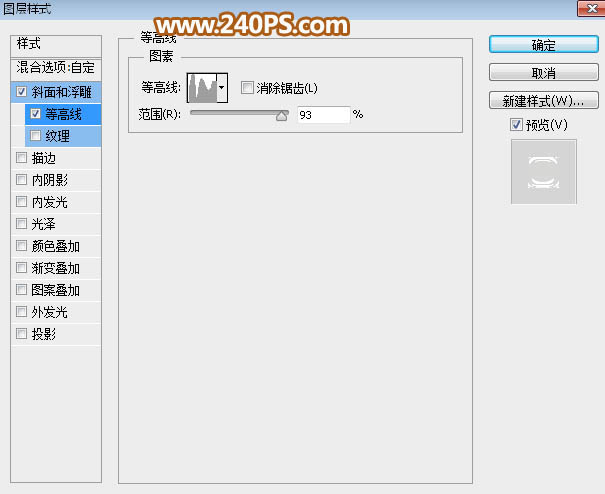Image resolution: width=605 pixels, height=494 pixels.
Task: Enable the 内阴影 checkbox
Action: 21,180
